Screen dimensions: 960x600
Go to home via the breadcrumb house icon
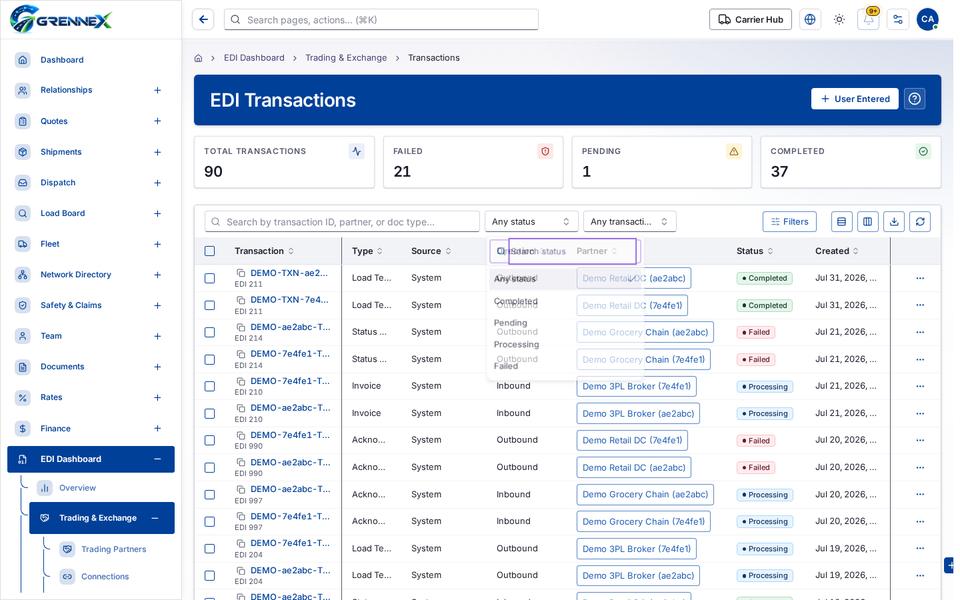pos(198,58)
